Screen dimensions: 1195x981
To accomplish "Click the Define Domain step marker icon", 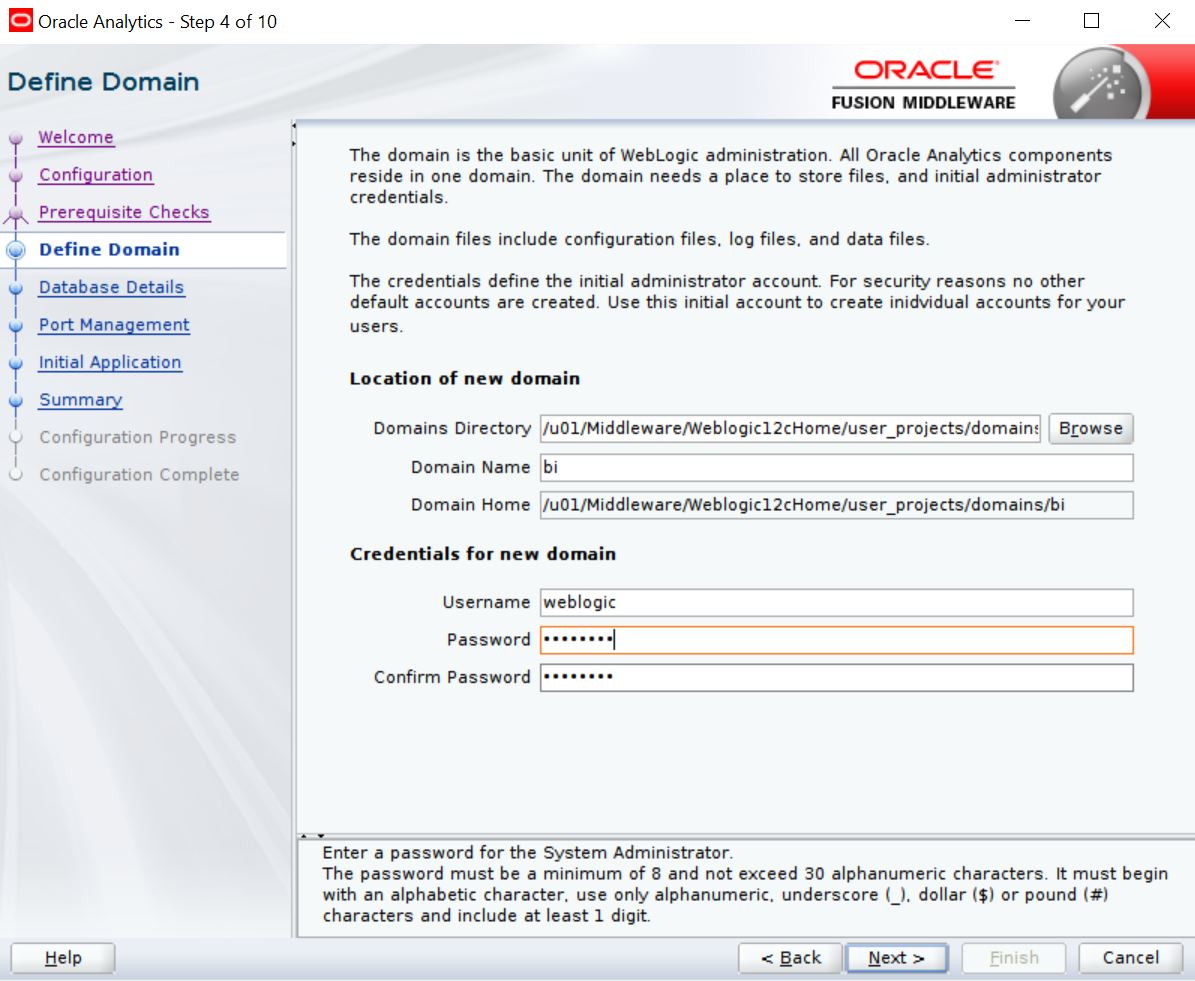I will (x=15, y=250).
